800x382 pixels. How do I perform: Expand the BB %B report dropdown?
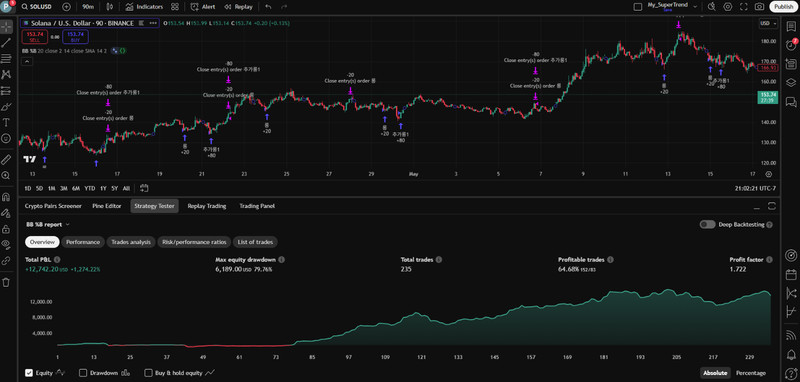tap(48, 224)
